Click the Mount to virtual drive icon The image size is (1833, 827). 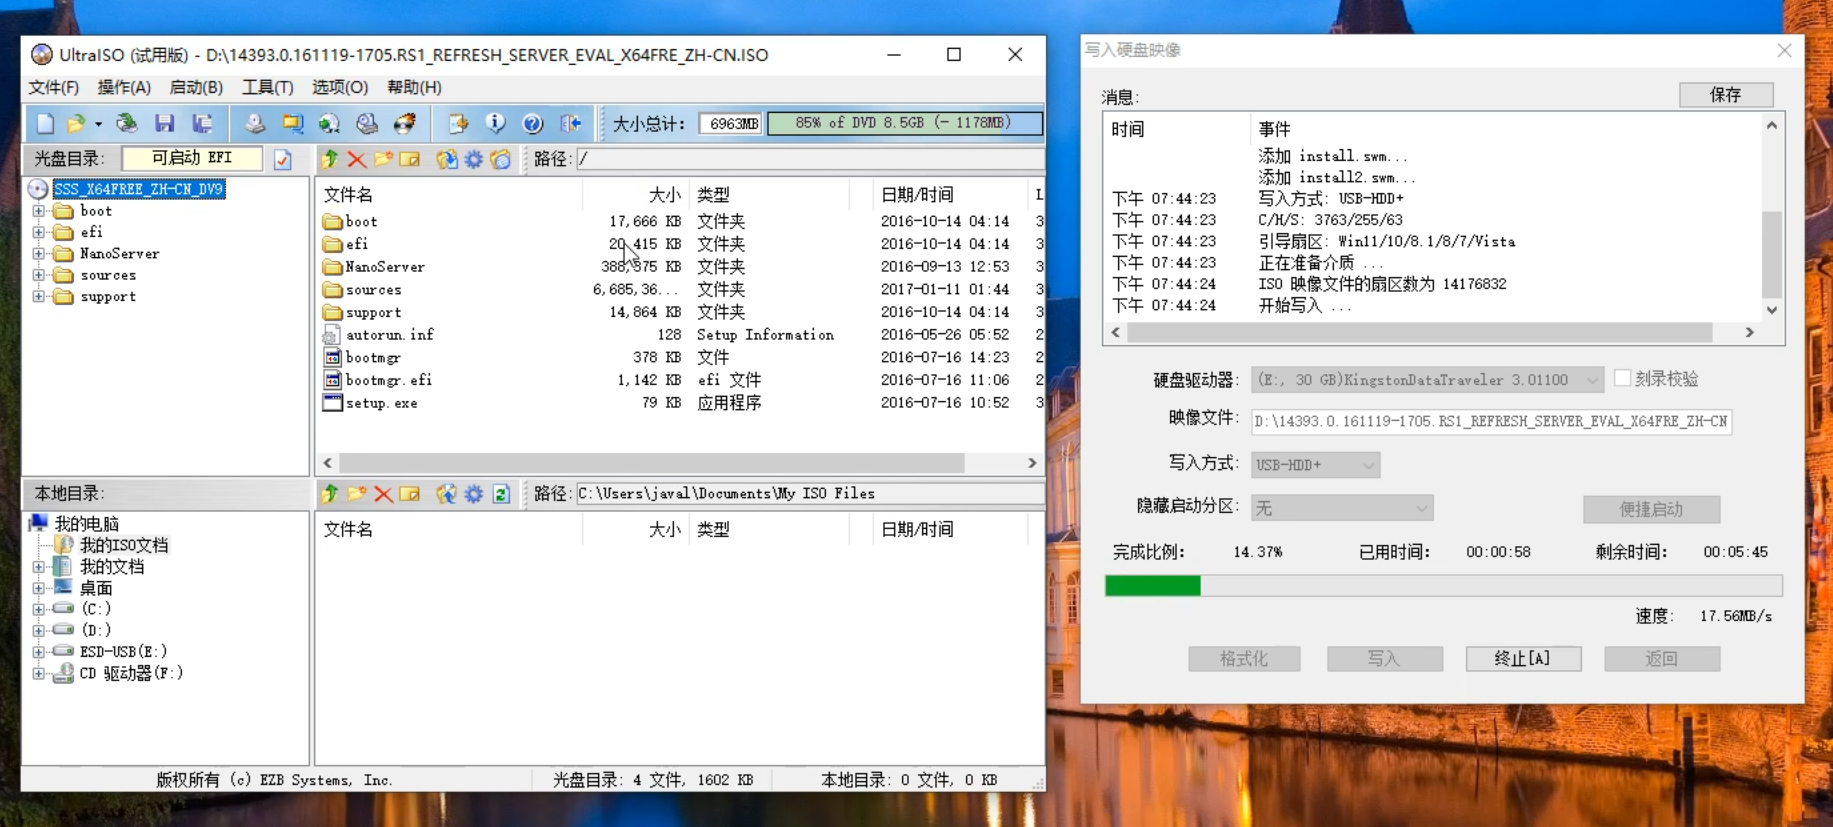(367, 123)
